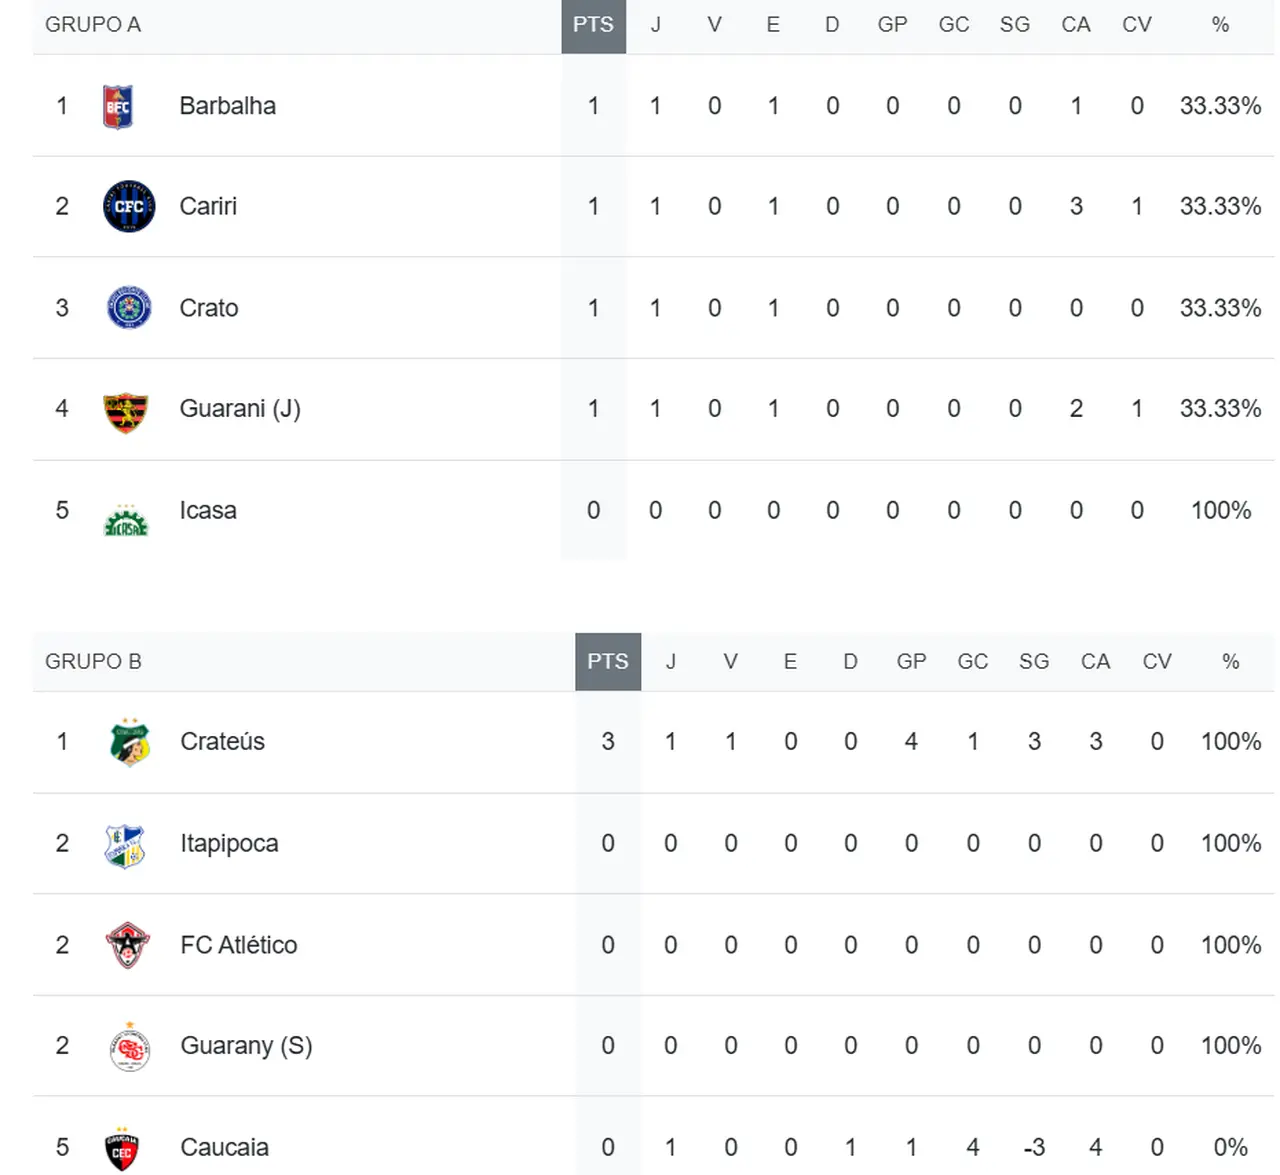
Task: Open the Caucaia team name link
Action: (224, 1147)
